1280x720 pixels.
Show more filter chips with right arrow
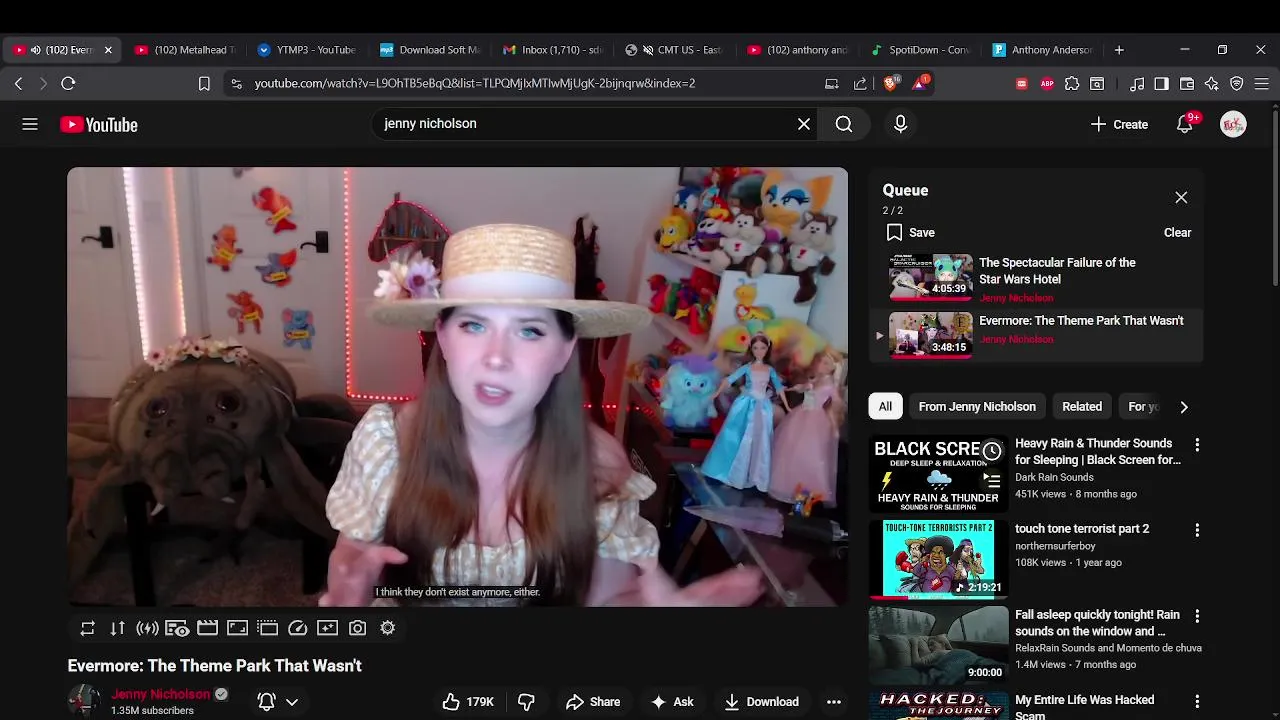click(x=1184, y=406)
